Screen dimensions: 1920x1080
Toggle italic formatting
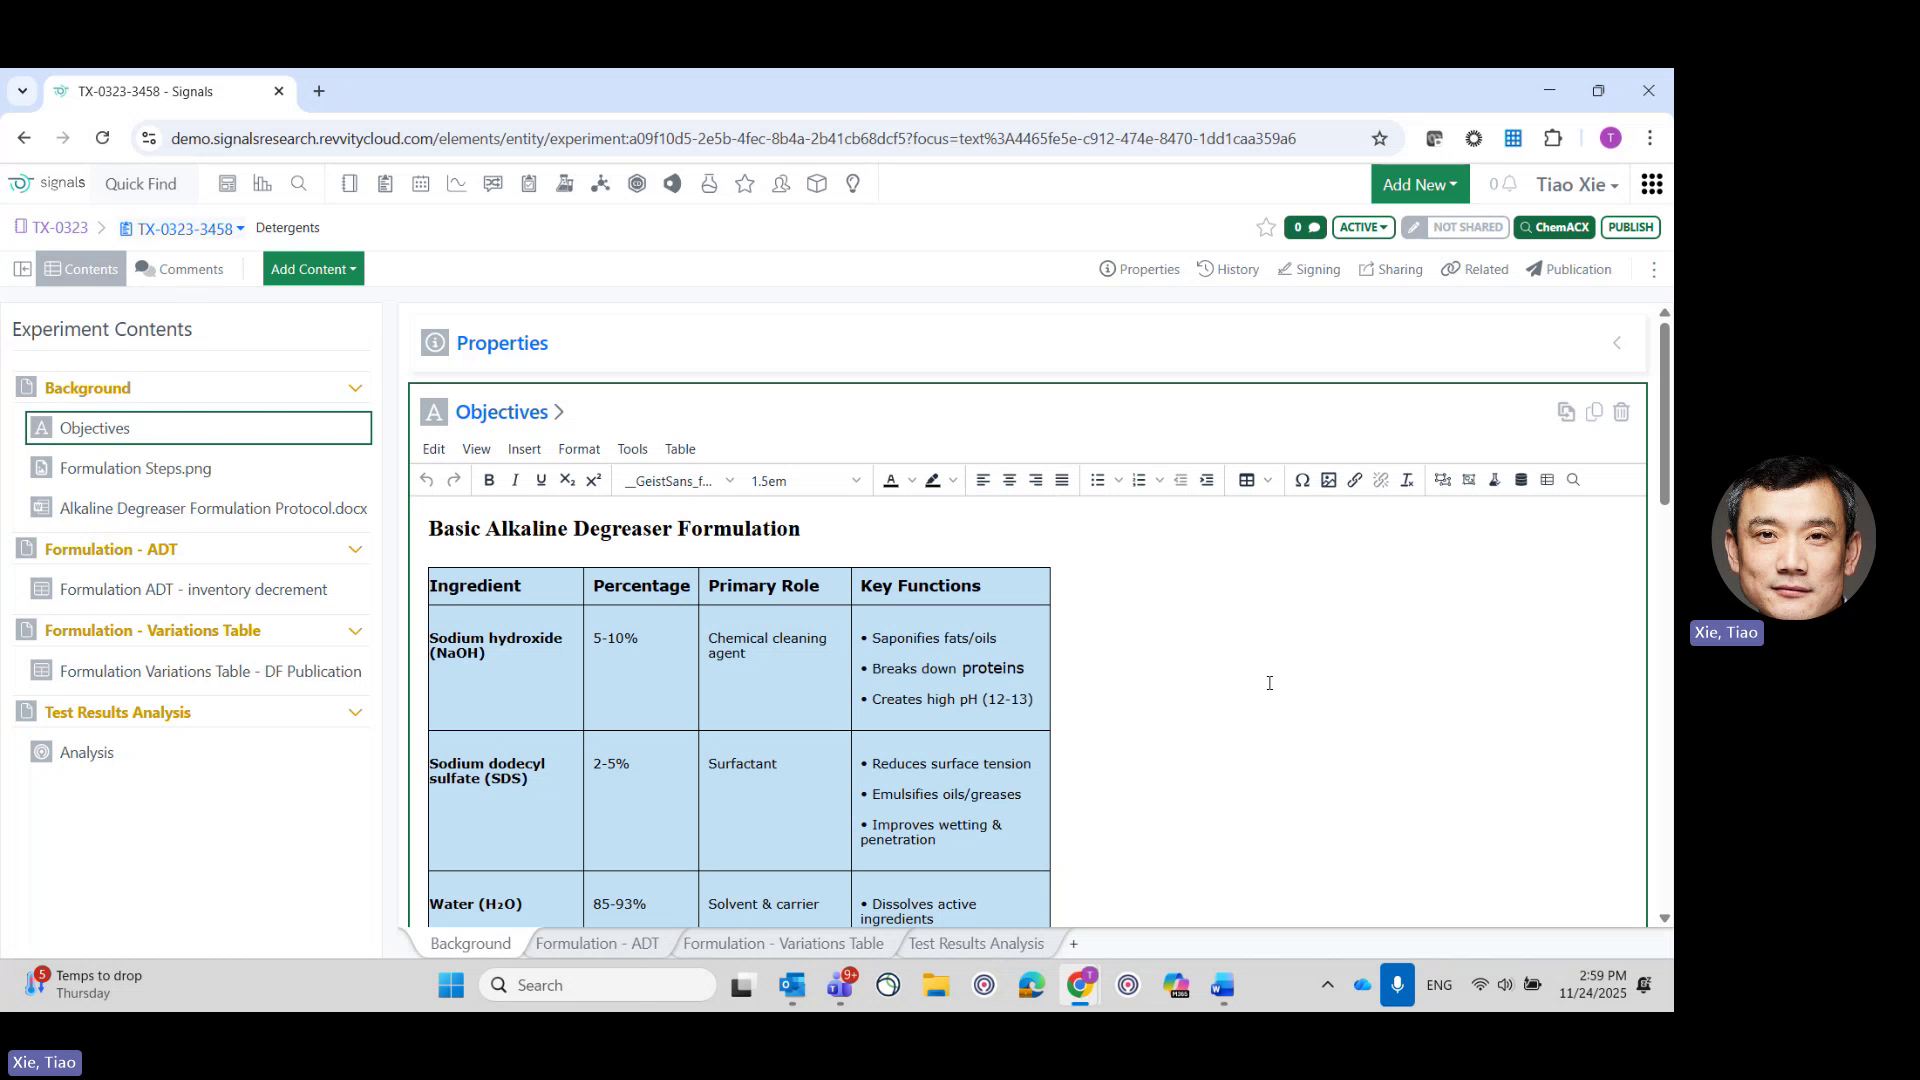pos(514,480)
